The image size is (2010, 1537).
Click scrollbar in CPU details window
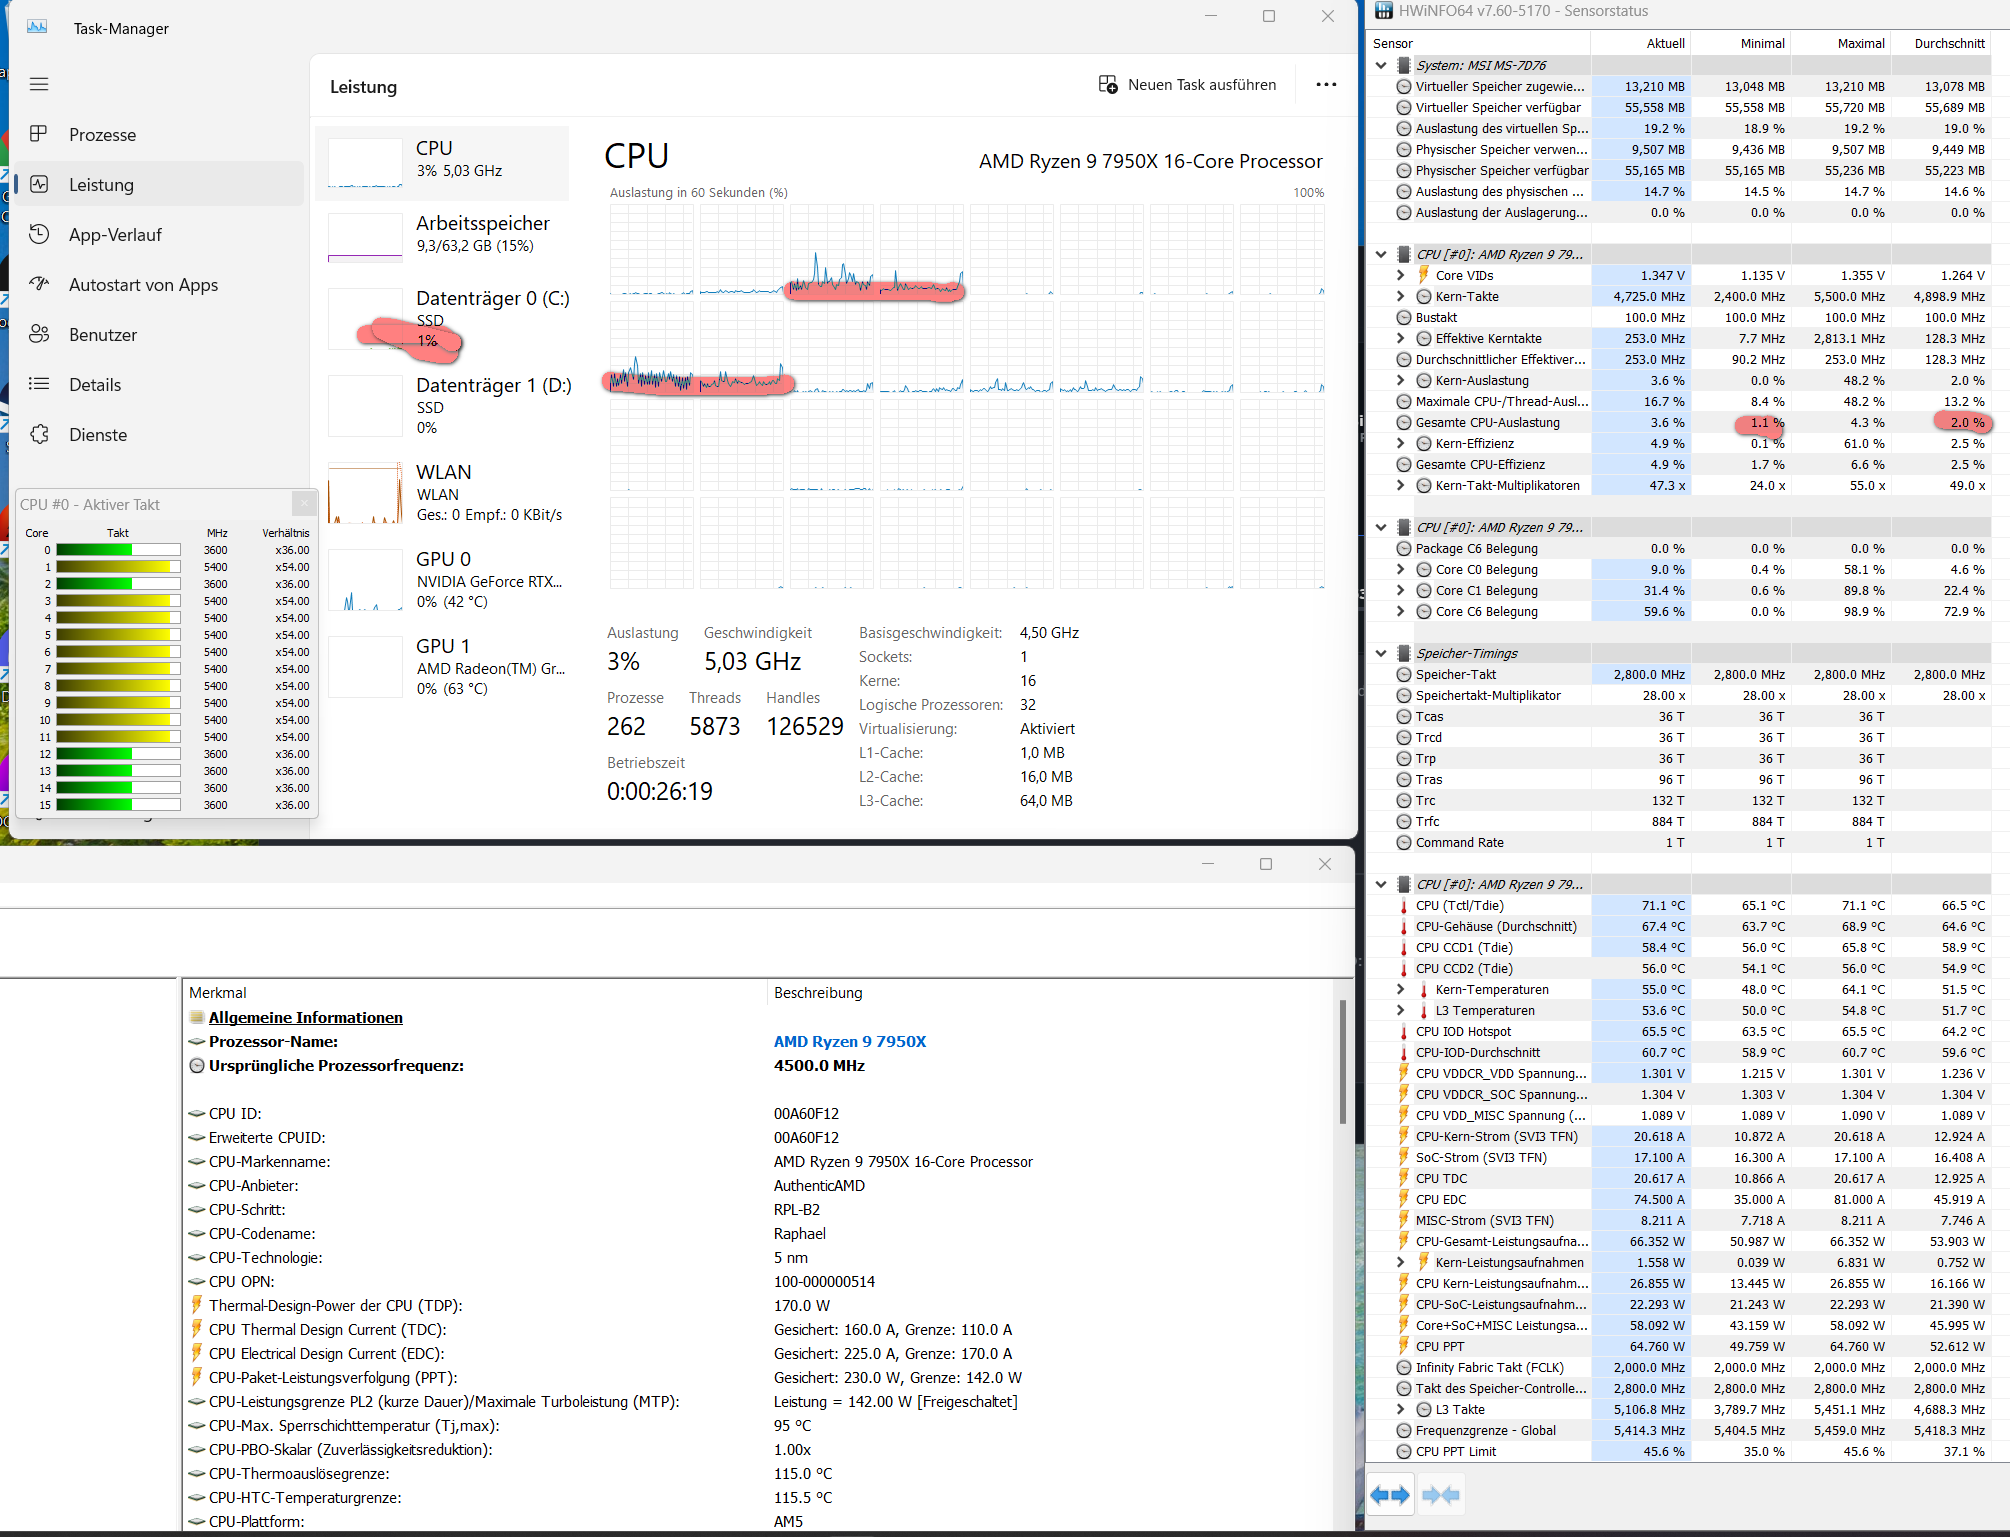click(x=1343, y=1062)
